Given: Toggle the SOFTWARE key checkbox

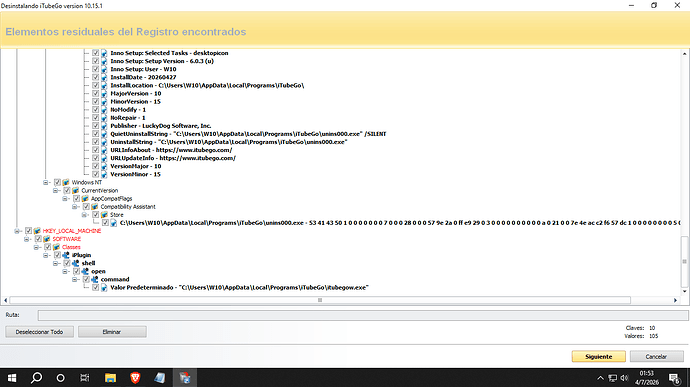Looking at the screenshot, I should pyautogui.click(x=38, y=239).
